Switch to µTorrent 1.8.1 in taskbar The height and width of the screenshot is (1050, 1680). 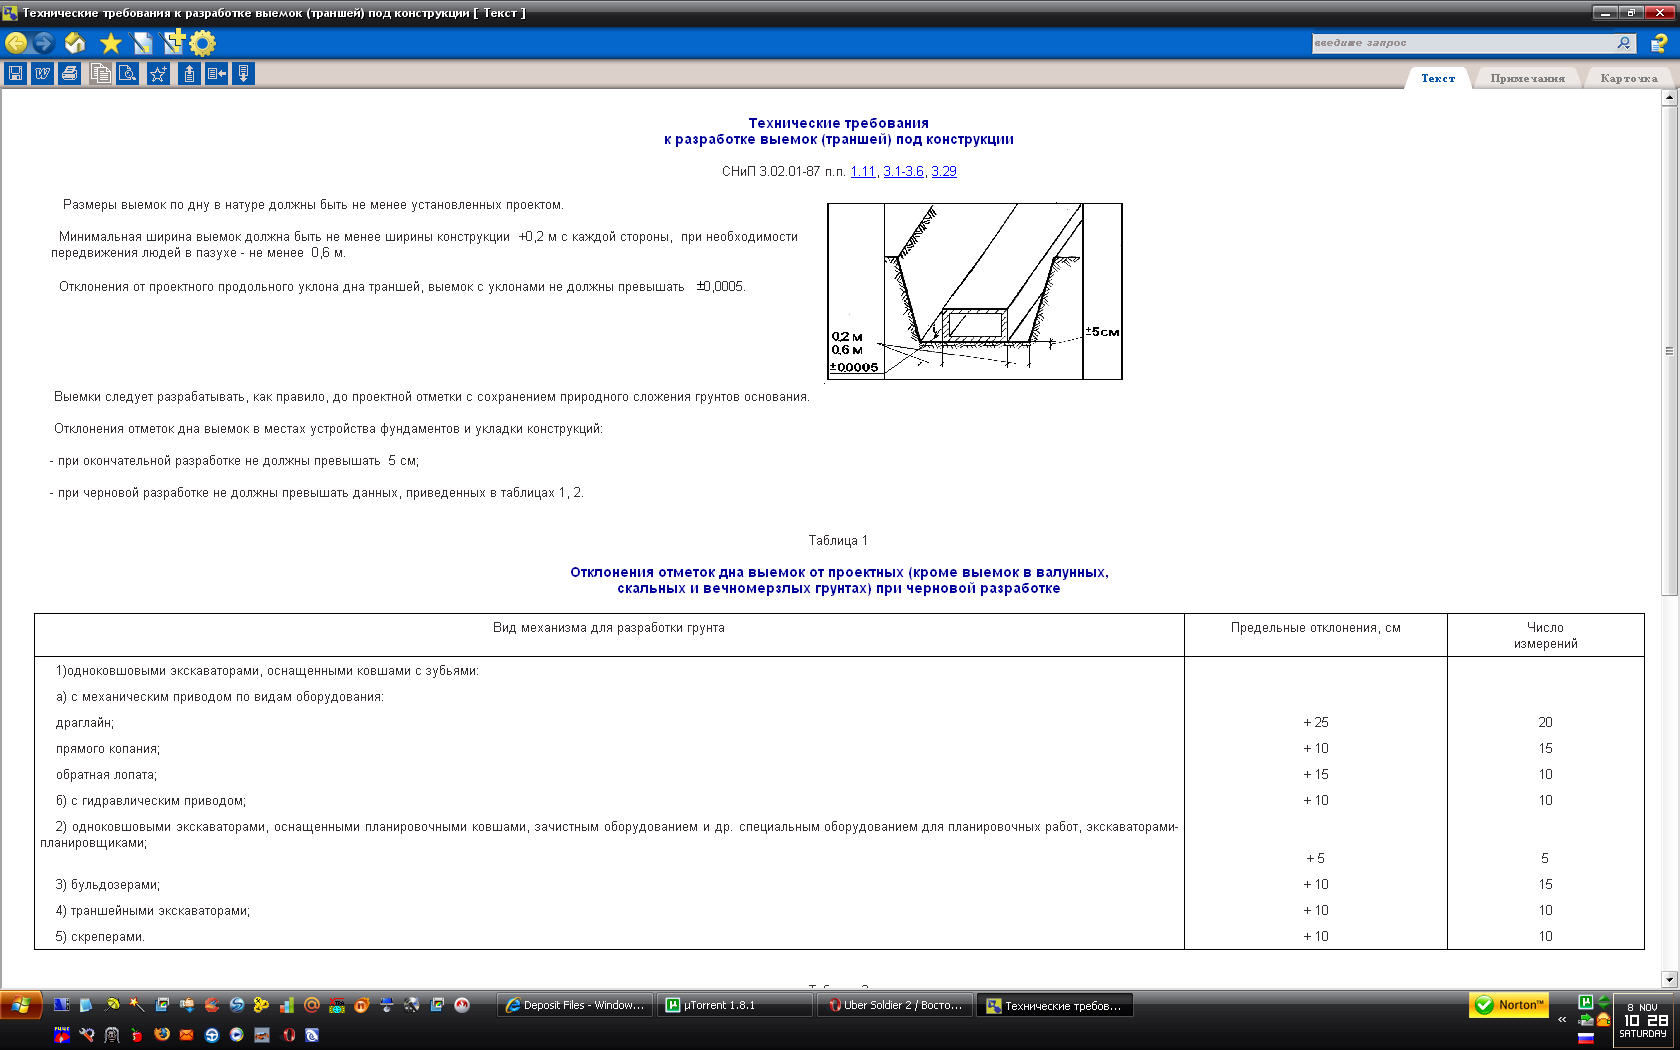tap(734, 1005)
